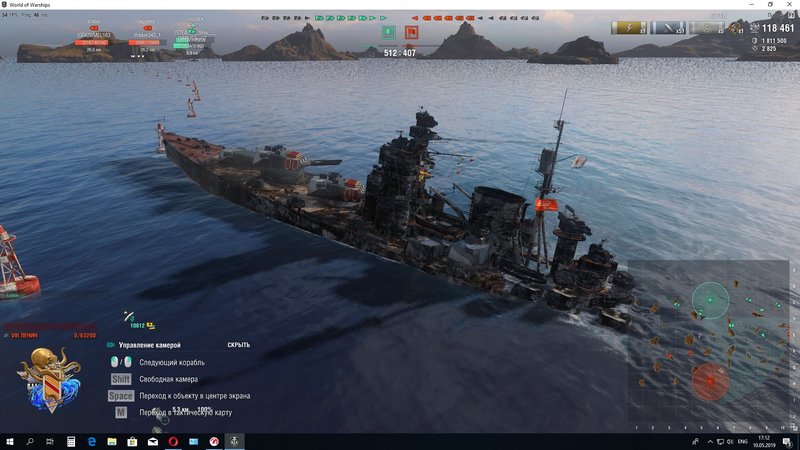This screenshot has width=800, height=450.
Task: Click the minimap resize icon at its corner
Action: pos(793,427)
